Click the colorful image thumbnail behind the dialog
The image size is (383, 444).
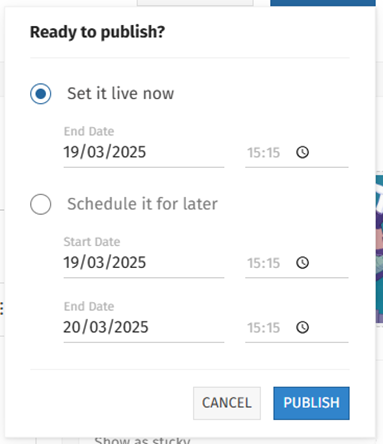point(379,249)
